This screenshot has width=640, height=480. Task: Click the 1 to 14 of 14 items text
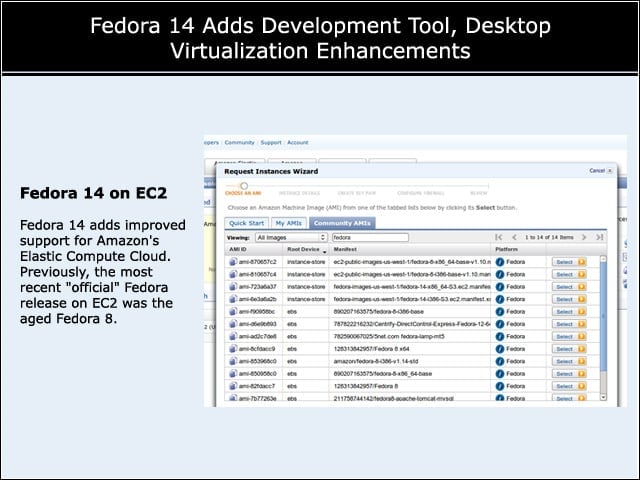click(x=549, y=237)
